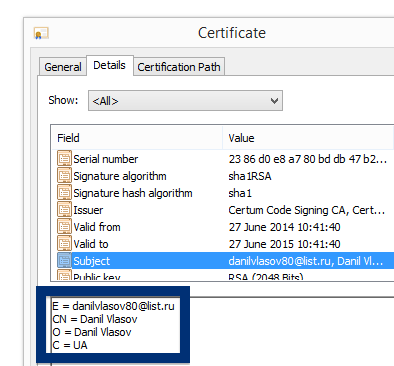The width and height of the screenshot is (394, 366).
Task: Click the sha1 hash algorithm value
Action: pyautogui.click(x=240, y=193)
